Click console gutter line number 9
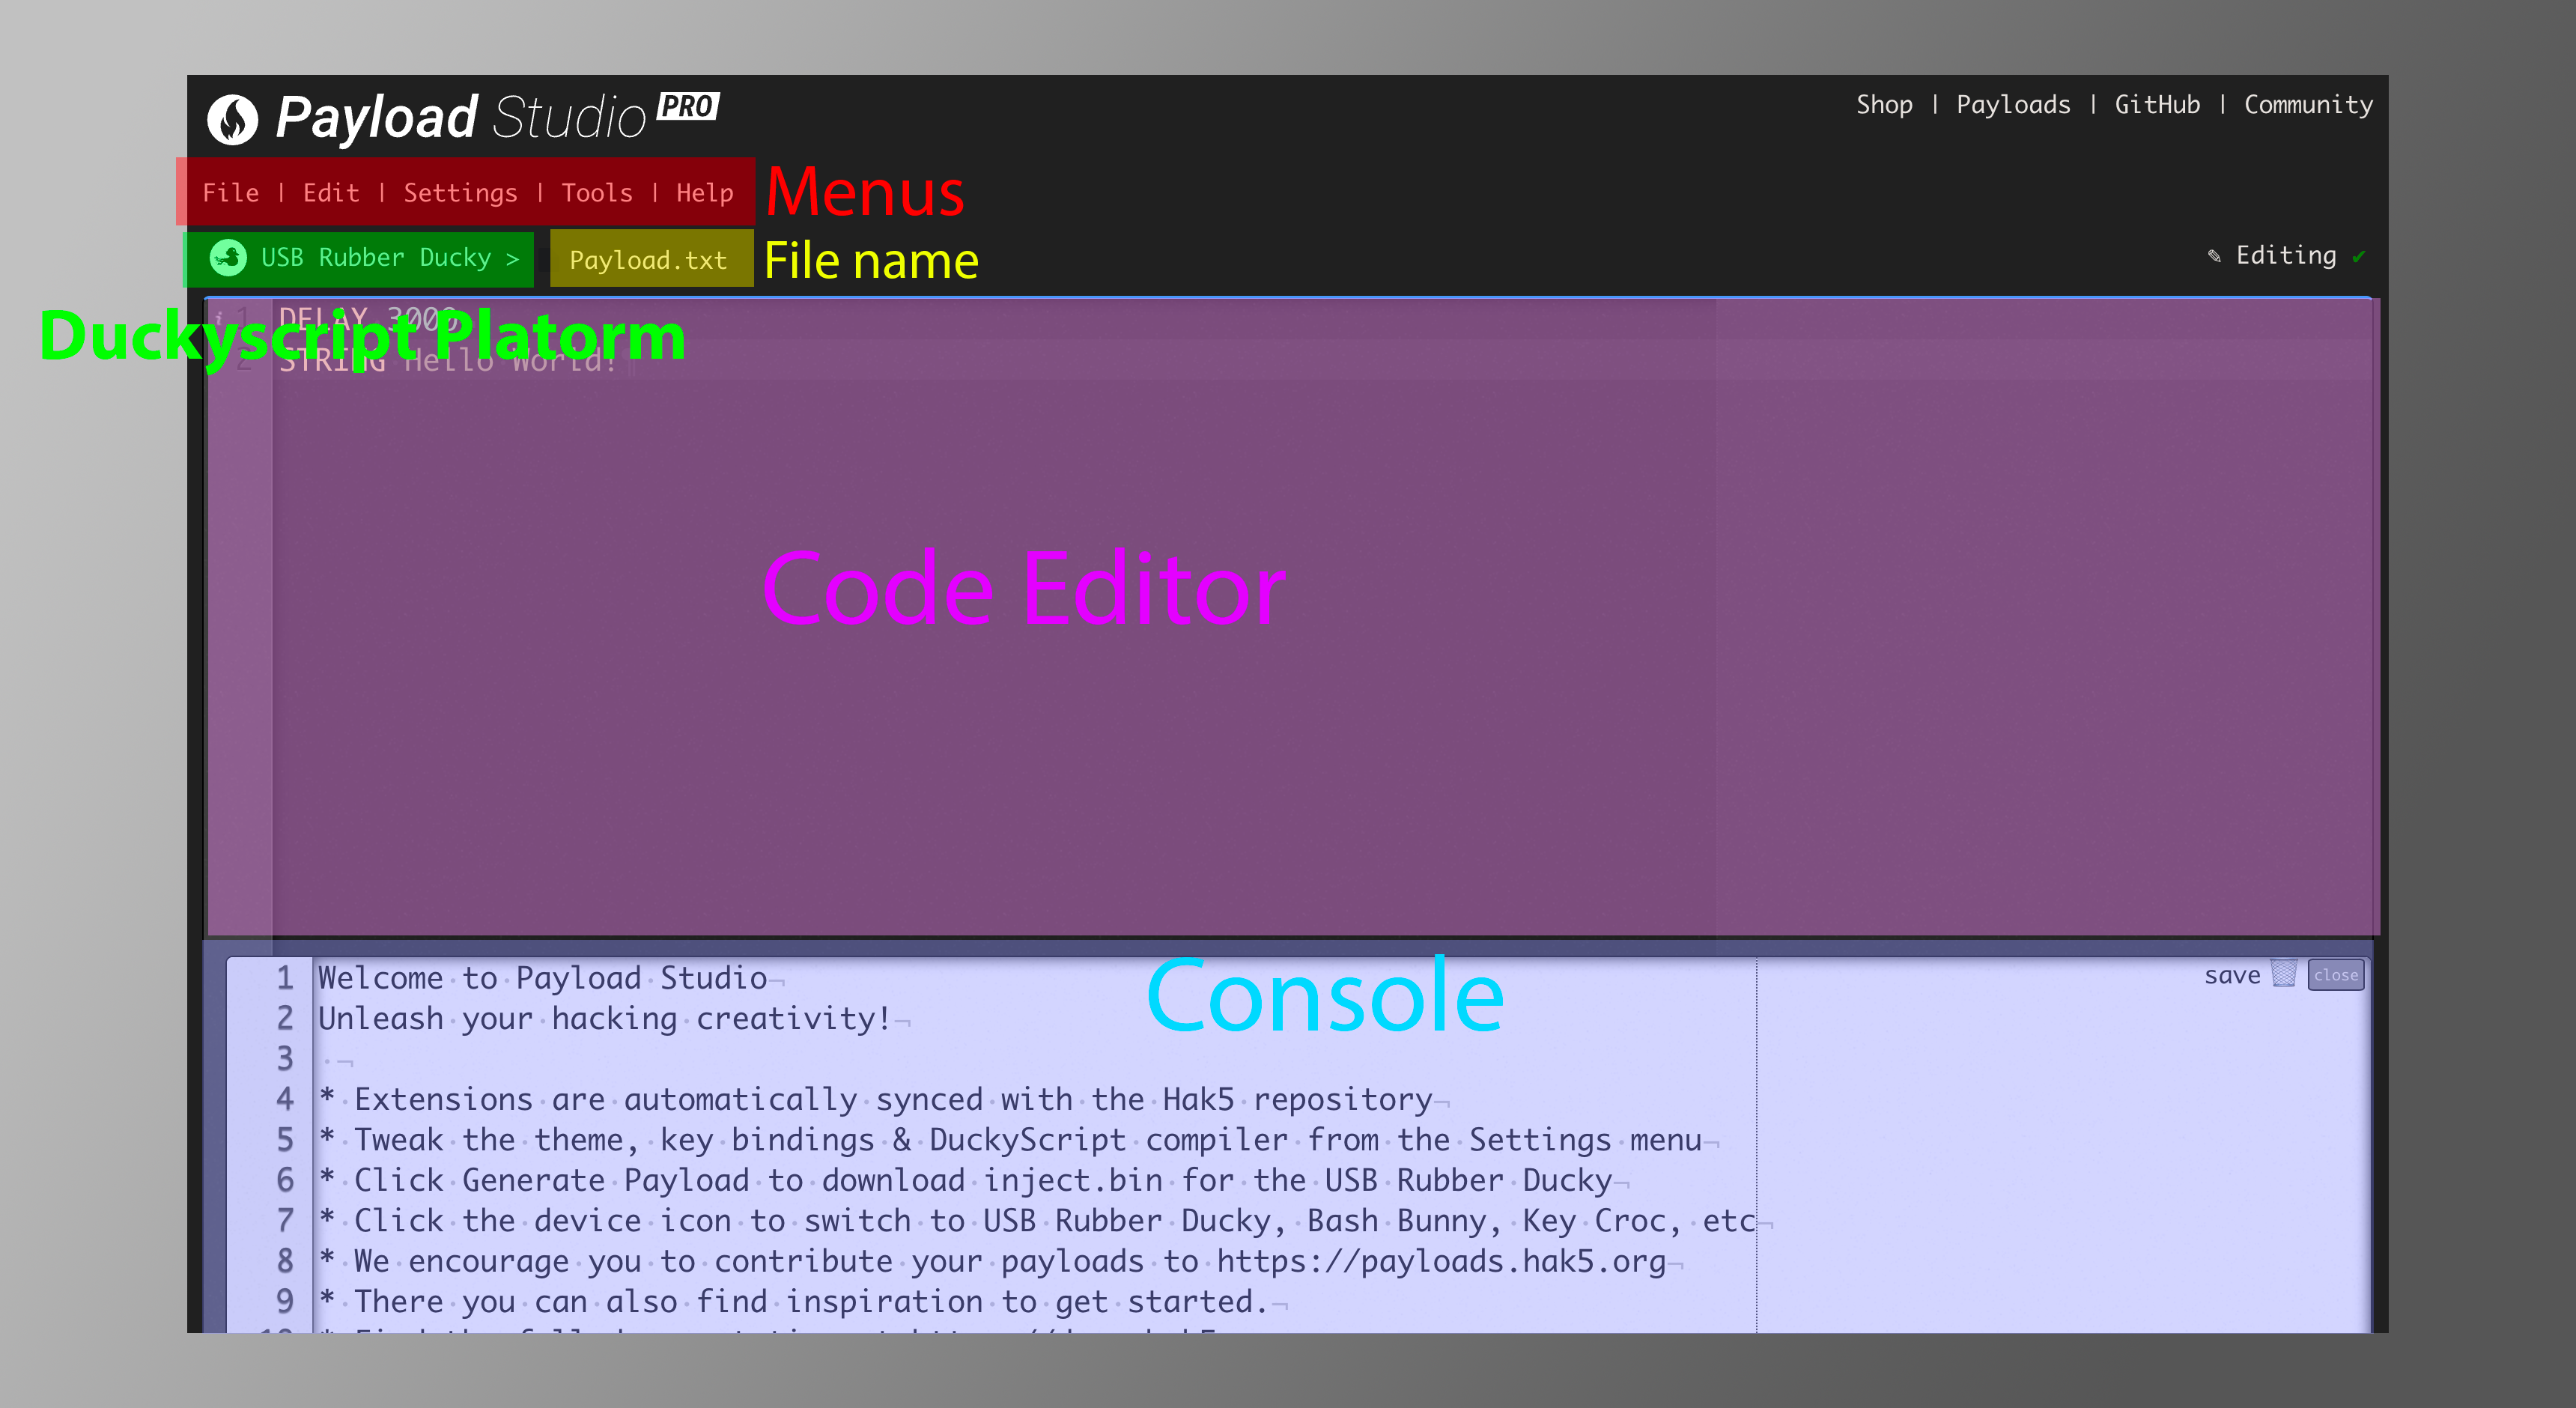 pos(285,1301)
